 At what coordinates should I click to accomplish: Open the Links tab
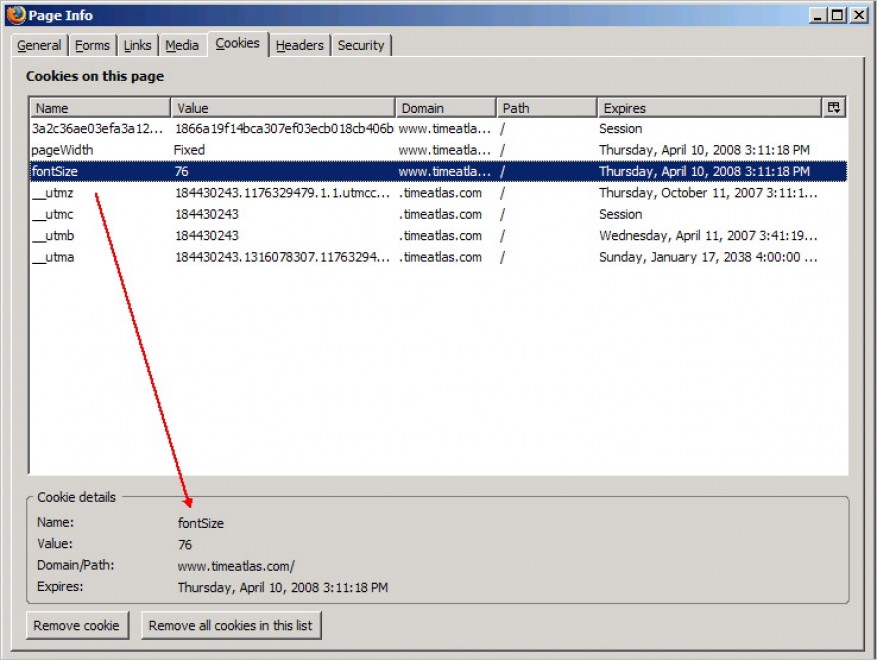(x=138, y=45)
